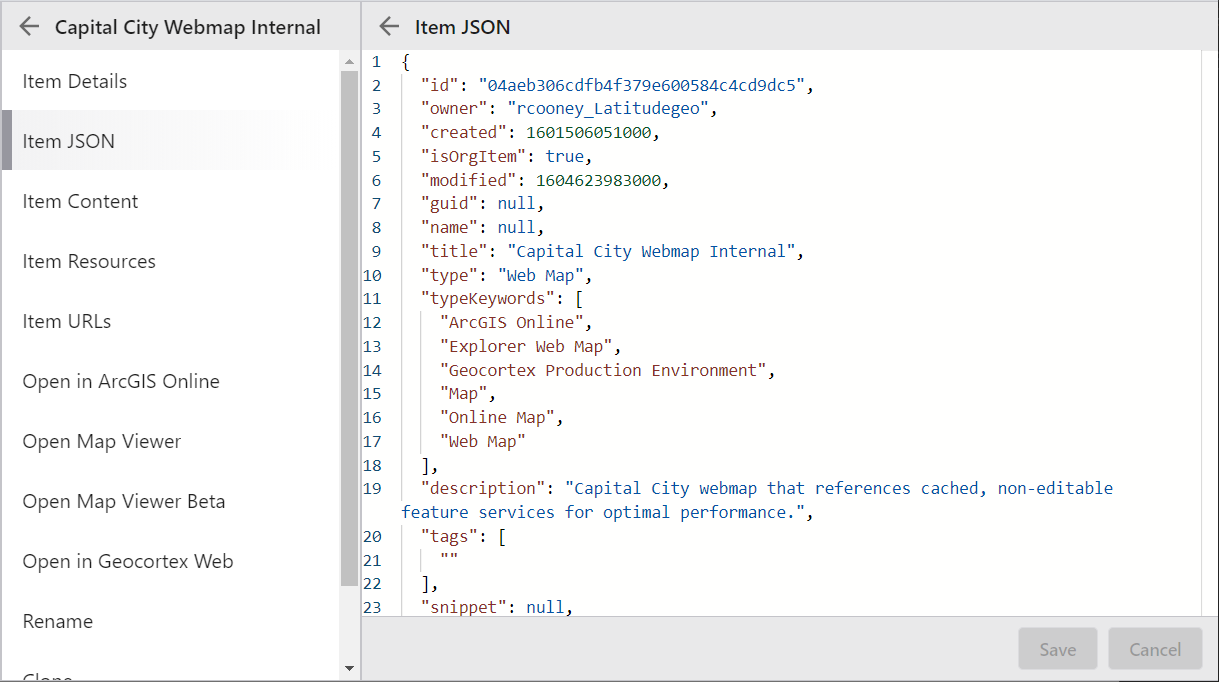Click the "Web Map" keyword on line 17

(x=483, y=441)
